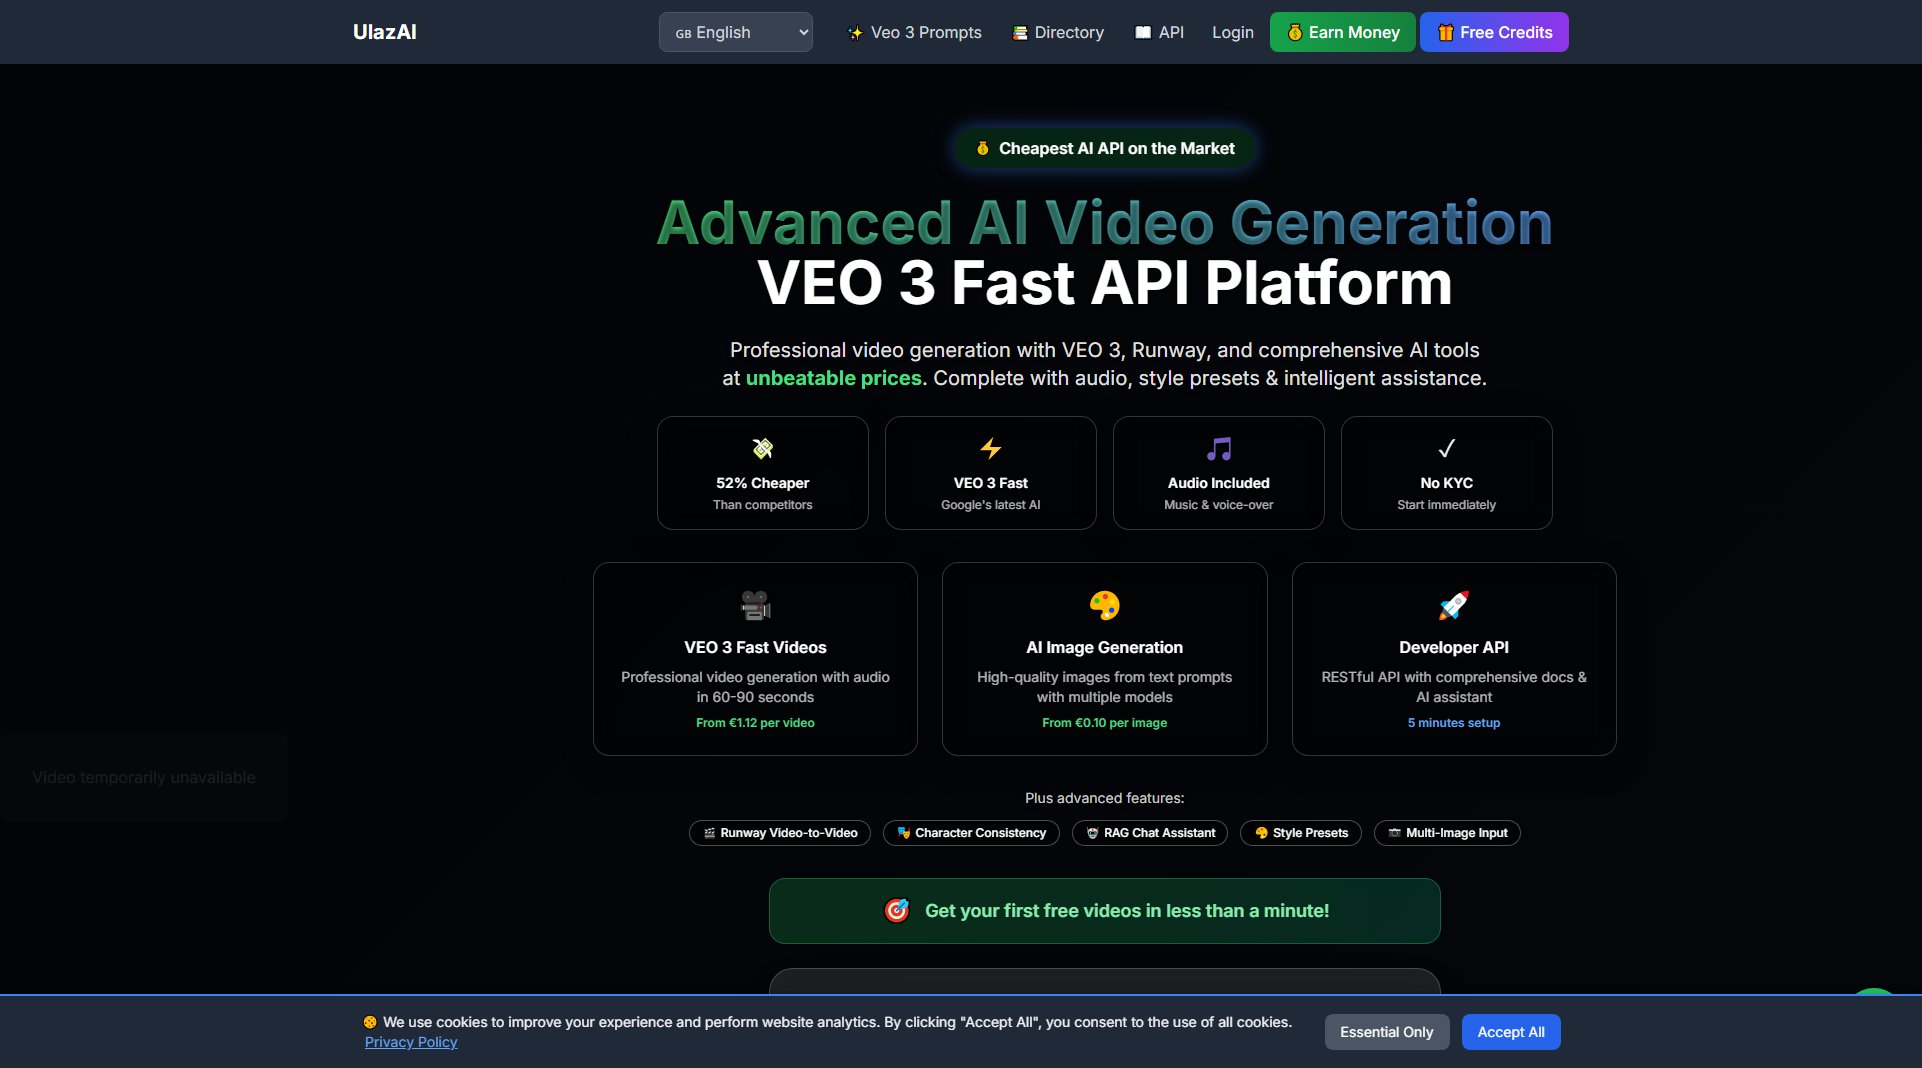
Task: Click the Essential Only cookie button
Action: [x=1387, y=1032]
